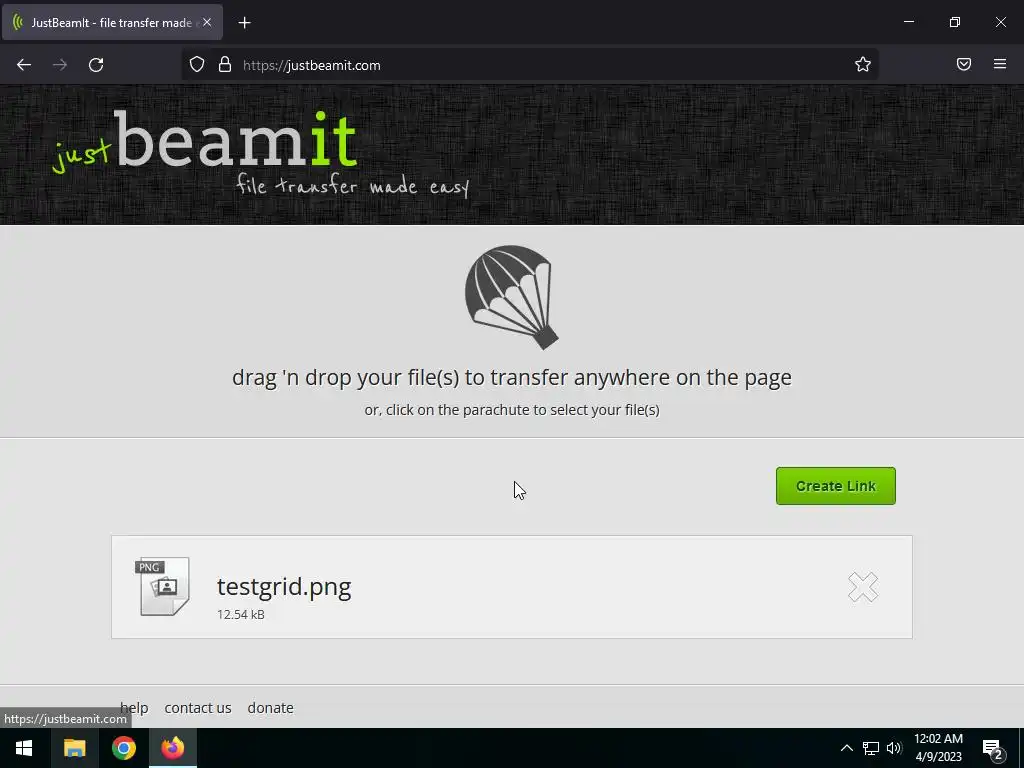Open a new tab with plus button
The width and height of the screenshot is (1024, 768).
244,23
